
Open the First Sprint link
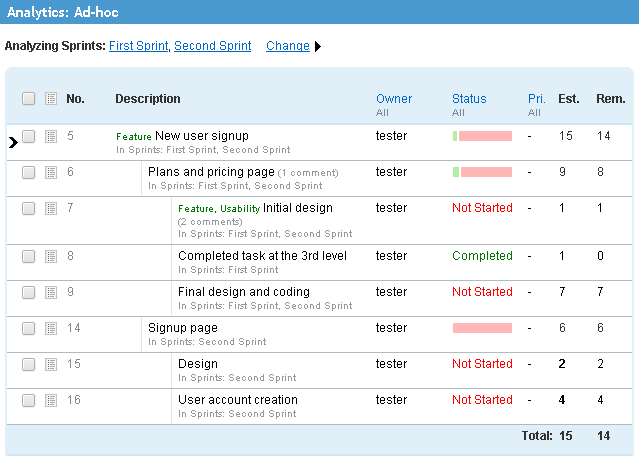click(x=139, y=46)
